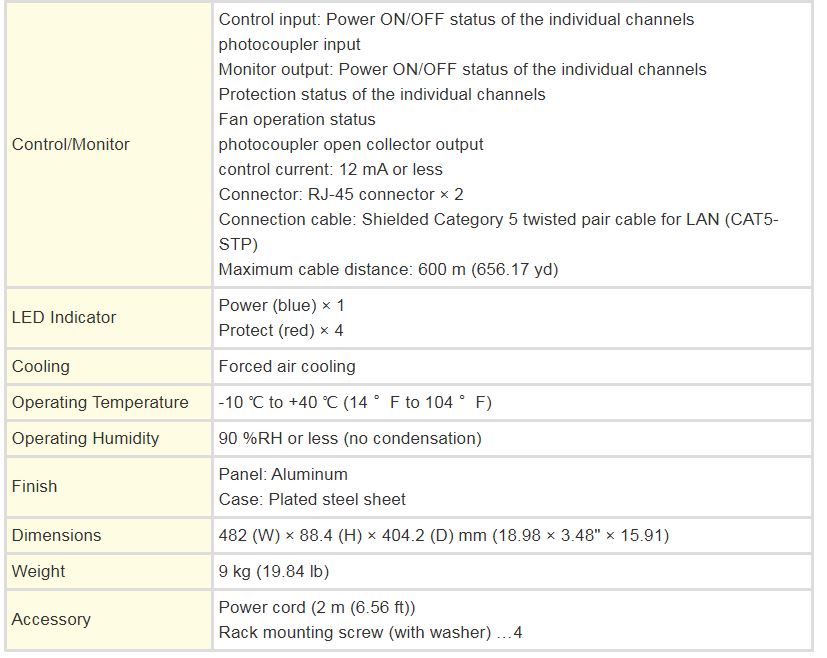Click the Operating Humidity label
This screenshot has width=827, height=658.
coord(86,438)
